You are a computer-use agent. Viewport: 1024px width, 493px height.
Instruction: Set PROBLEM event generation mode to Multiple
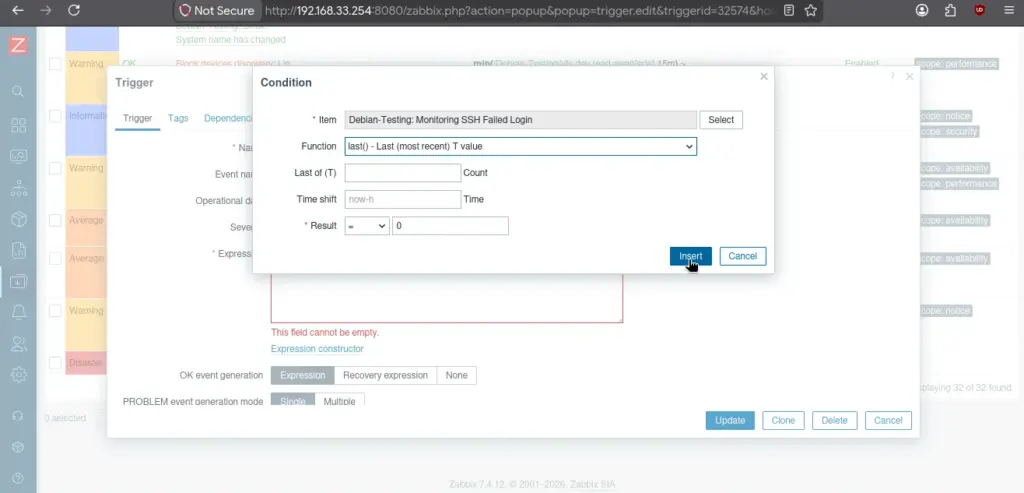339,401
